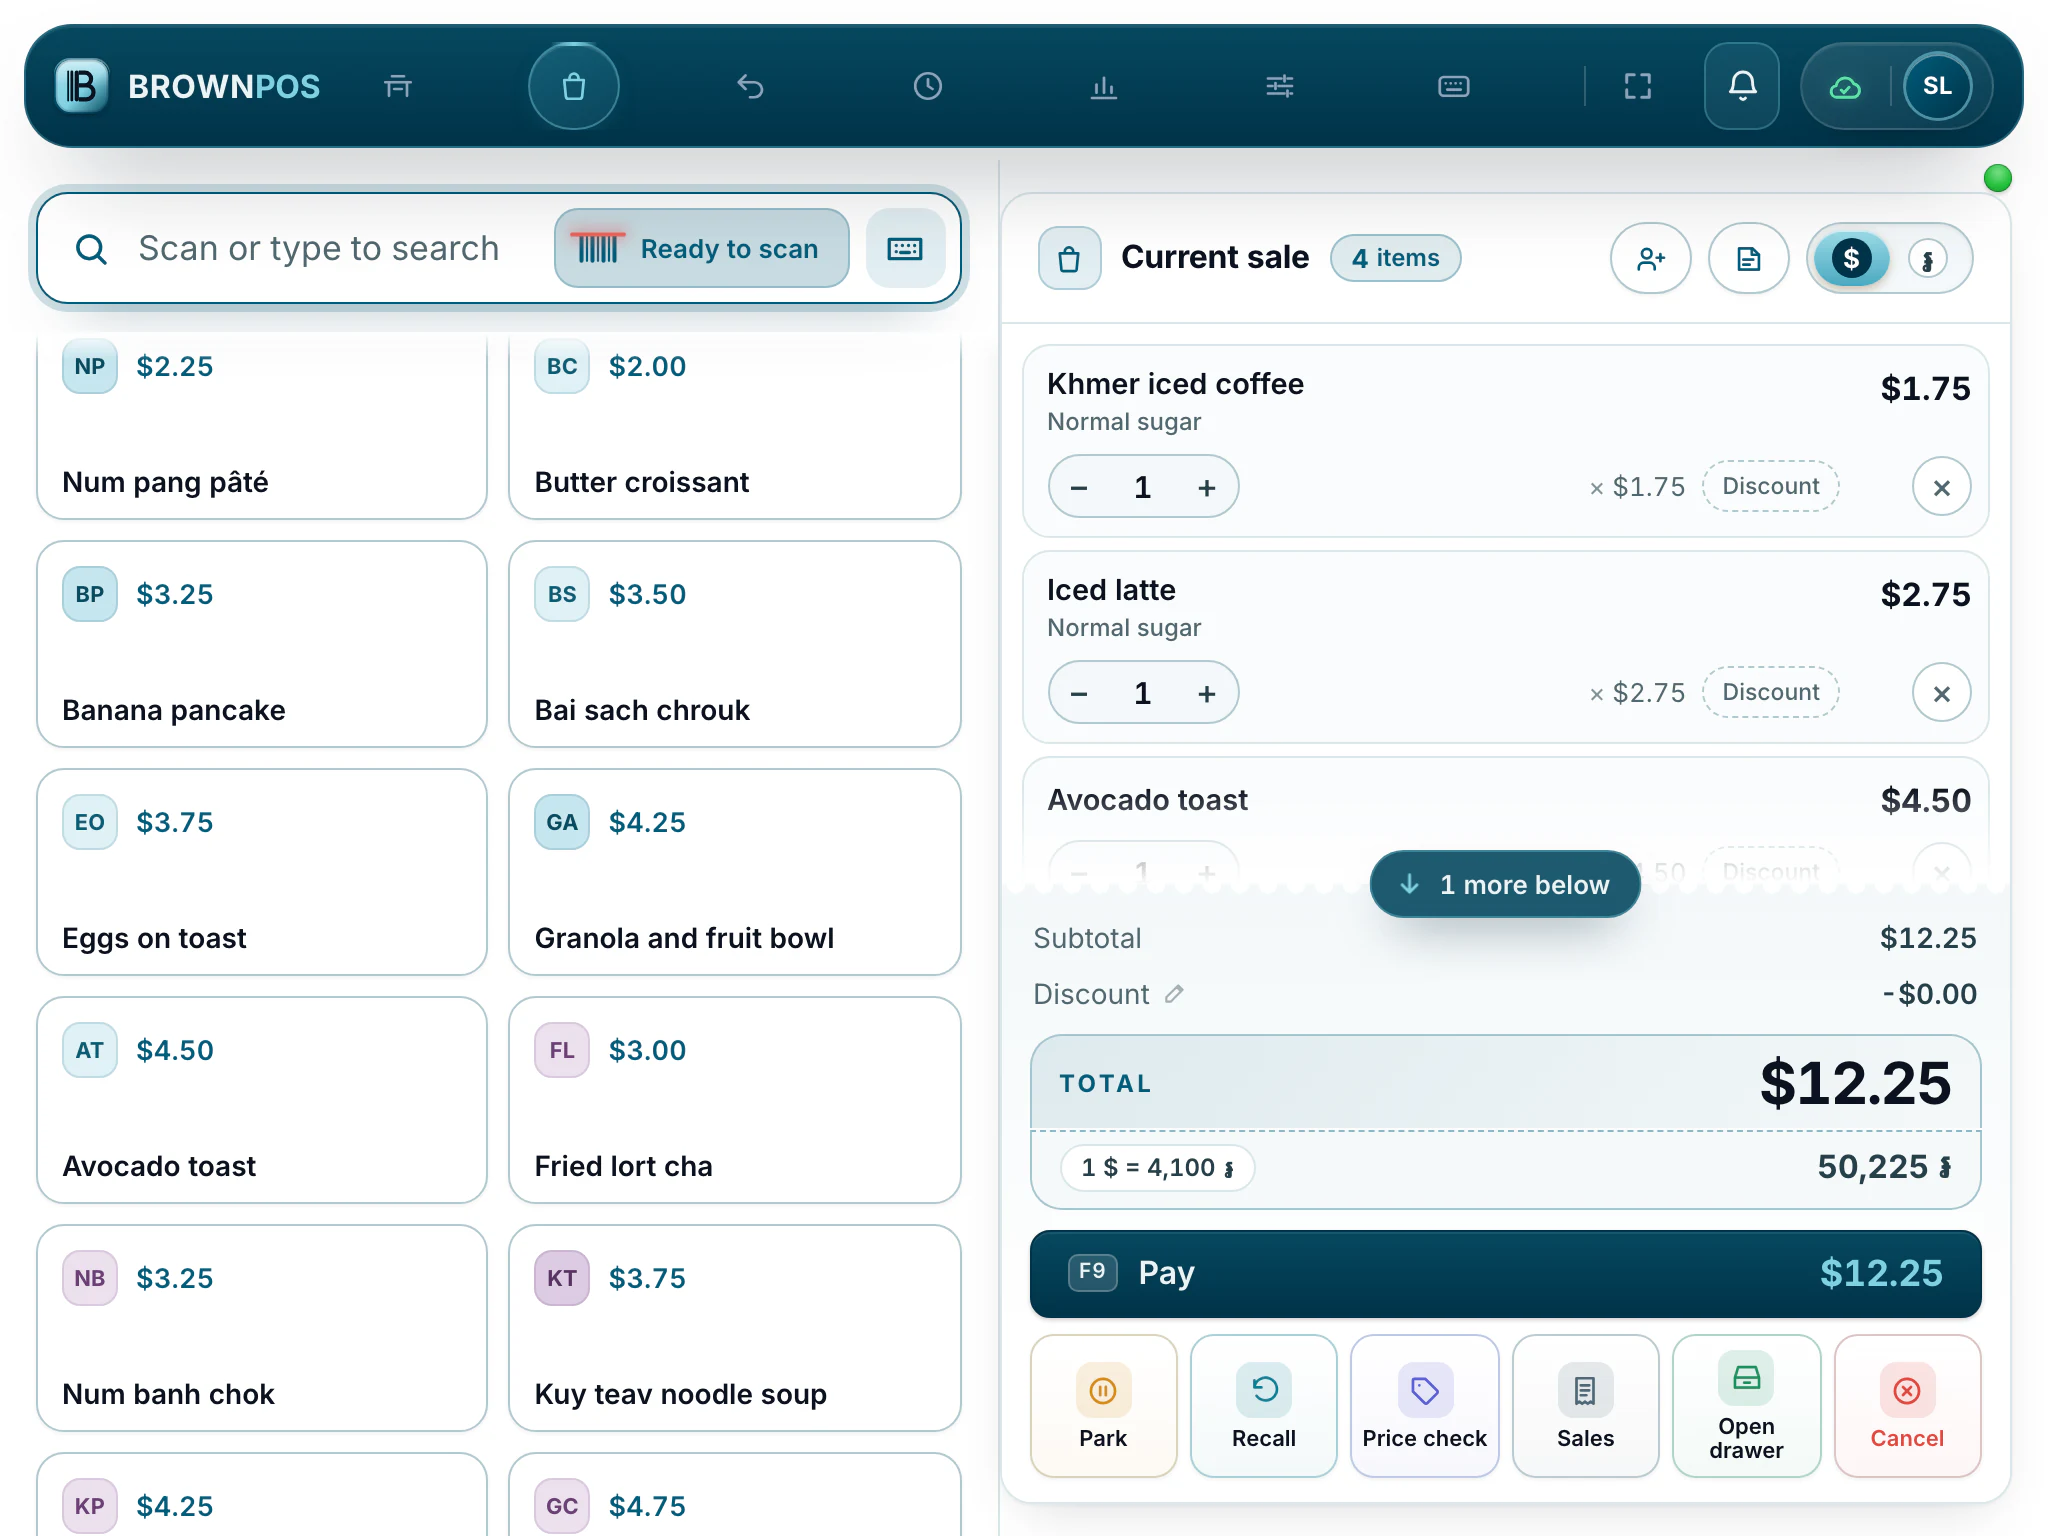Increase Iced latte quantity
This screenshot has width=2048, height=1536.
[x=1207, y=694]
